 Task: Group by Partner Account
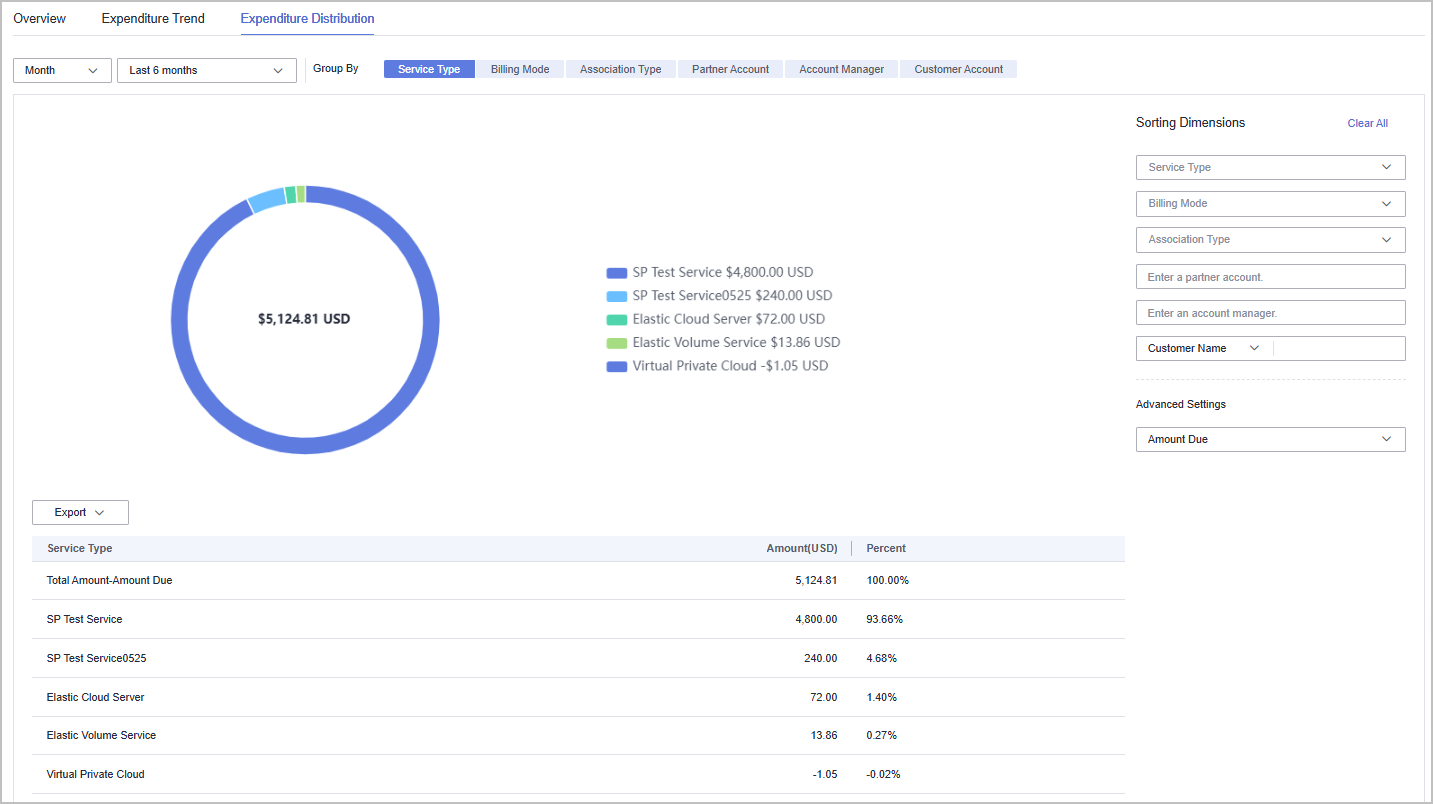coord(730,69)
